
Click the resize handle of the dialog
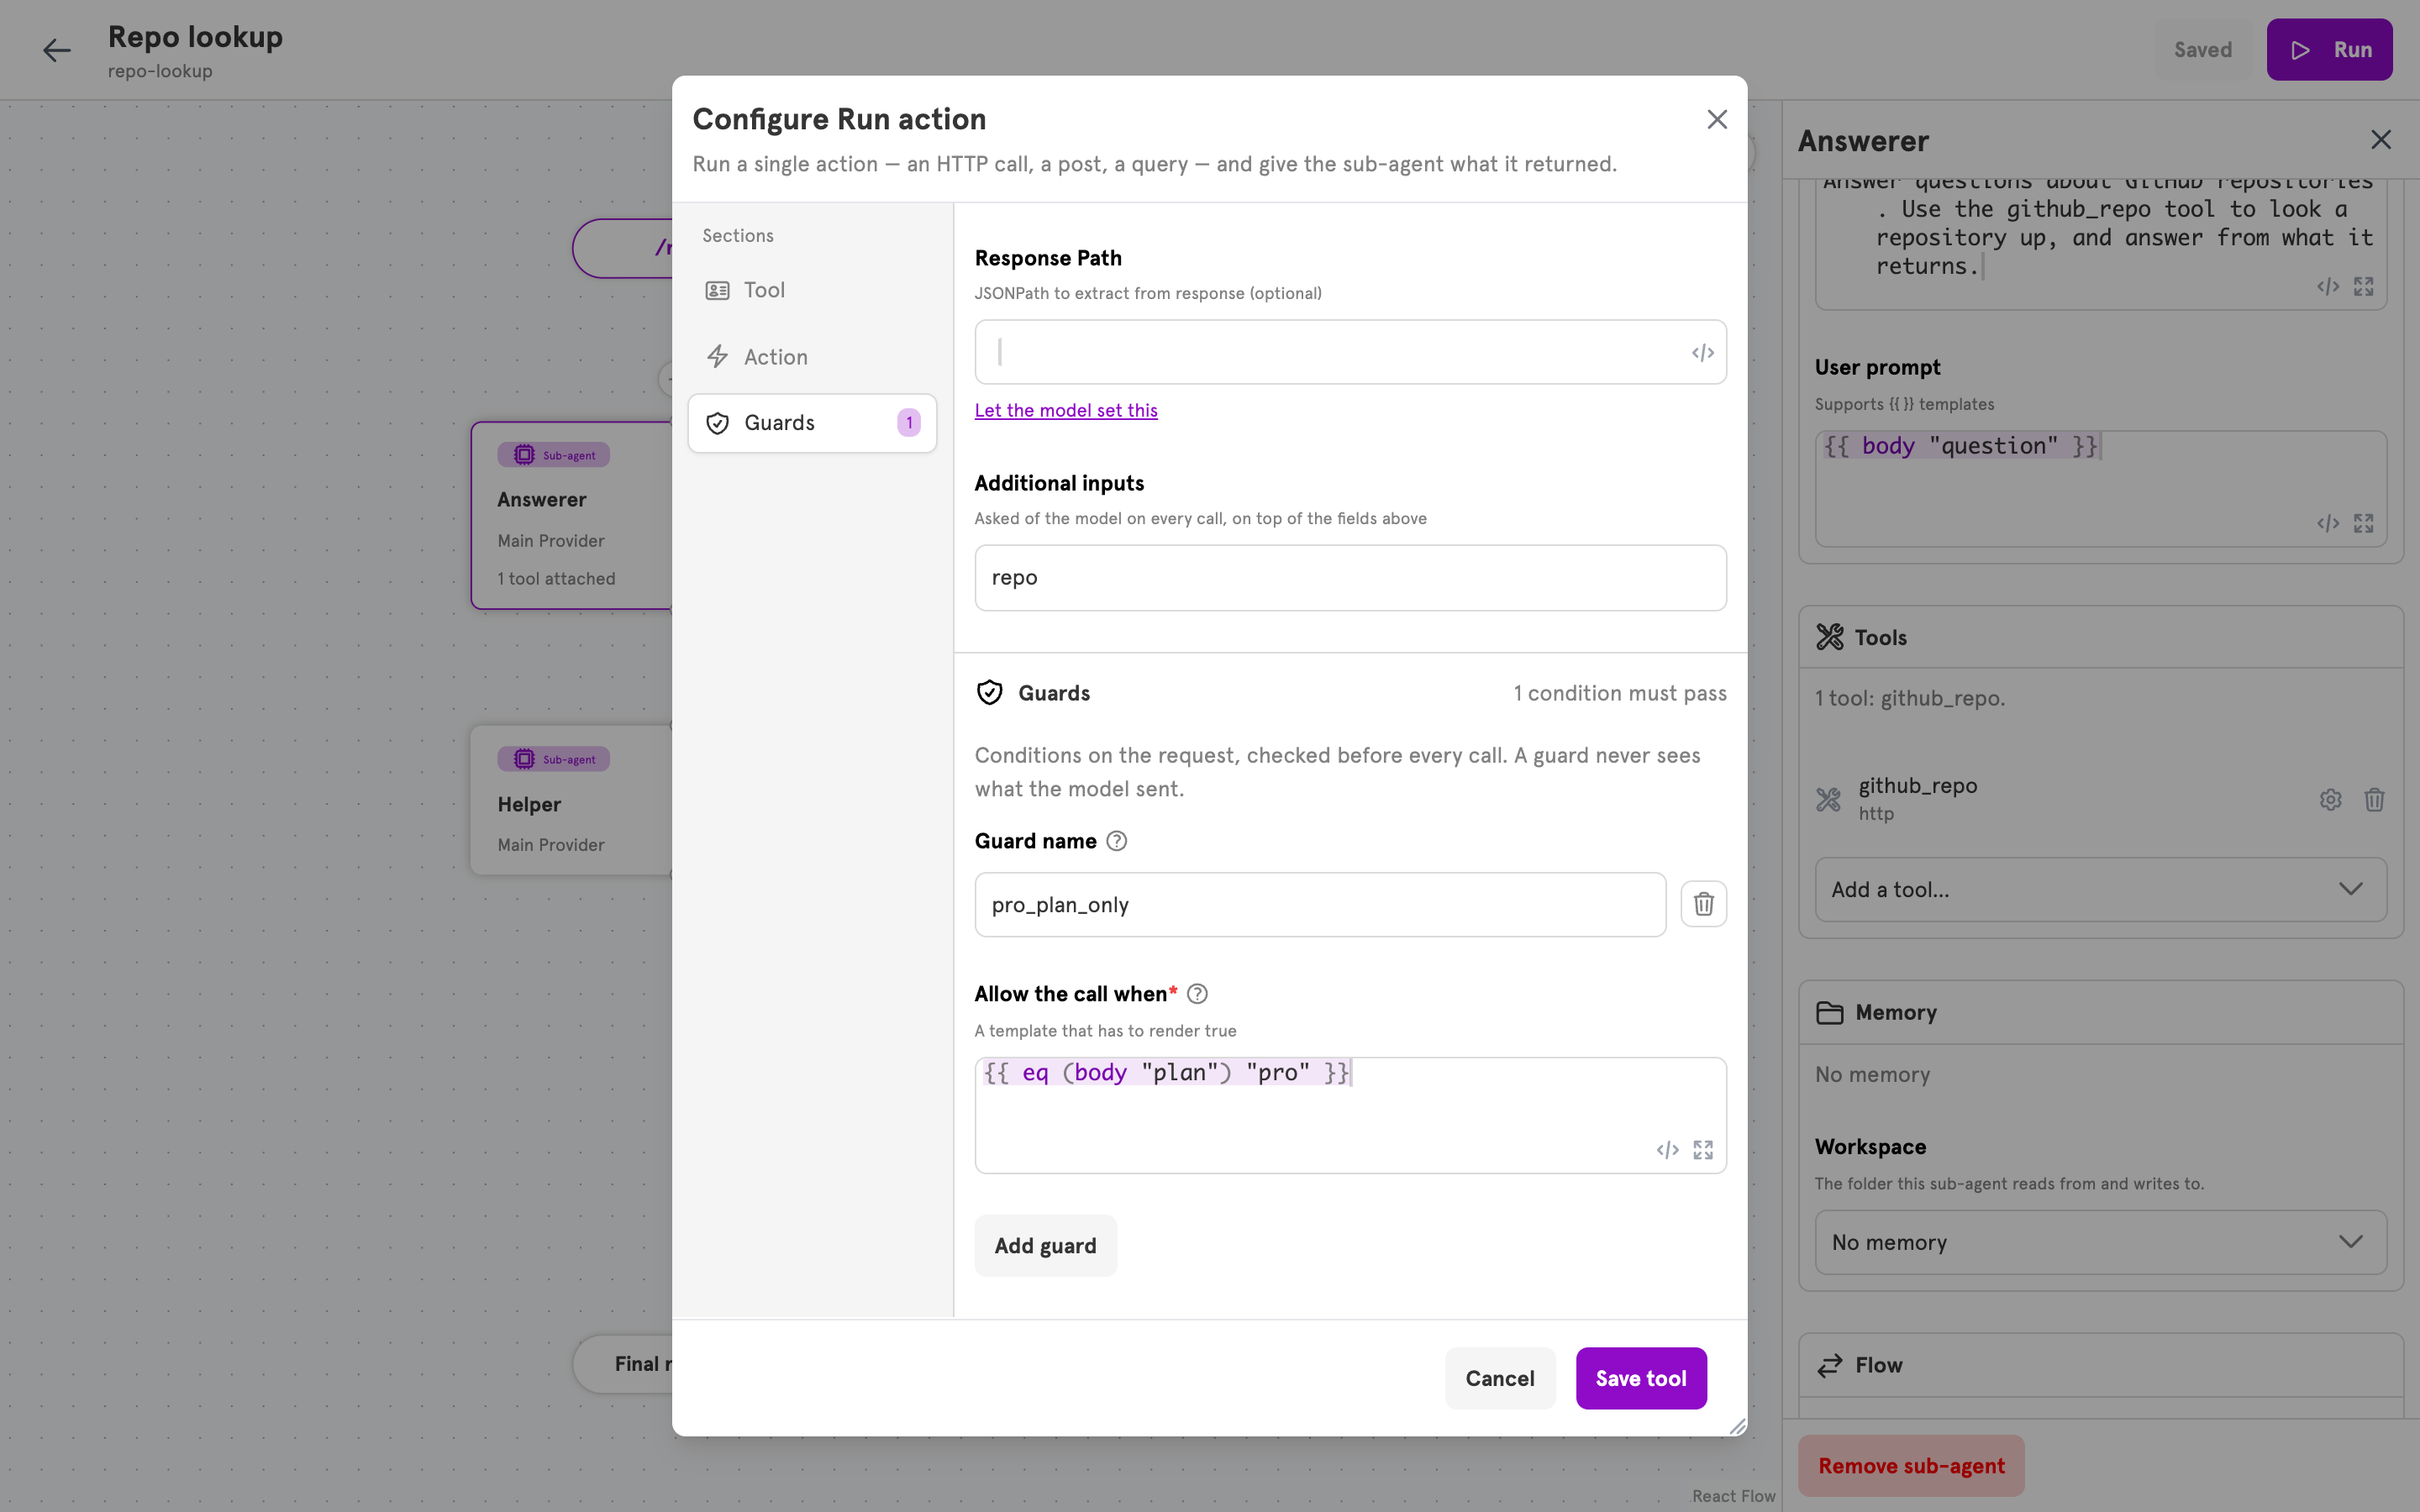point(1737,1426)
